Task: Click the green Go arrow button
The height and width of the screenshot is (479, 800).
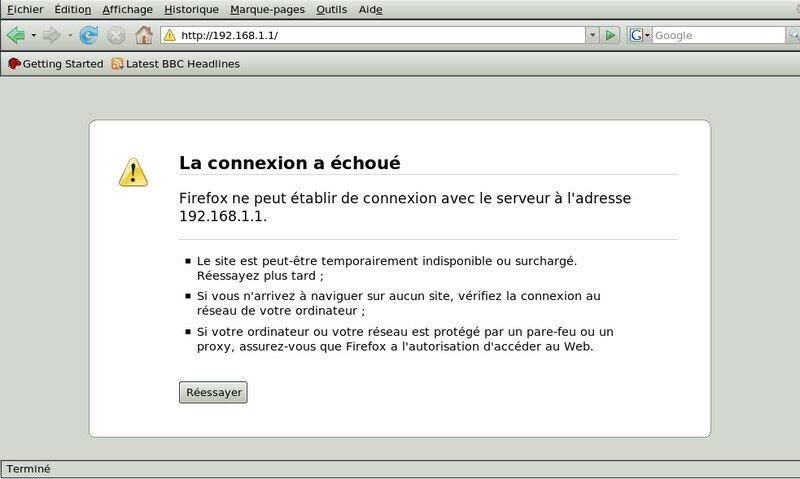Action: (x=610, y=35)
